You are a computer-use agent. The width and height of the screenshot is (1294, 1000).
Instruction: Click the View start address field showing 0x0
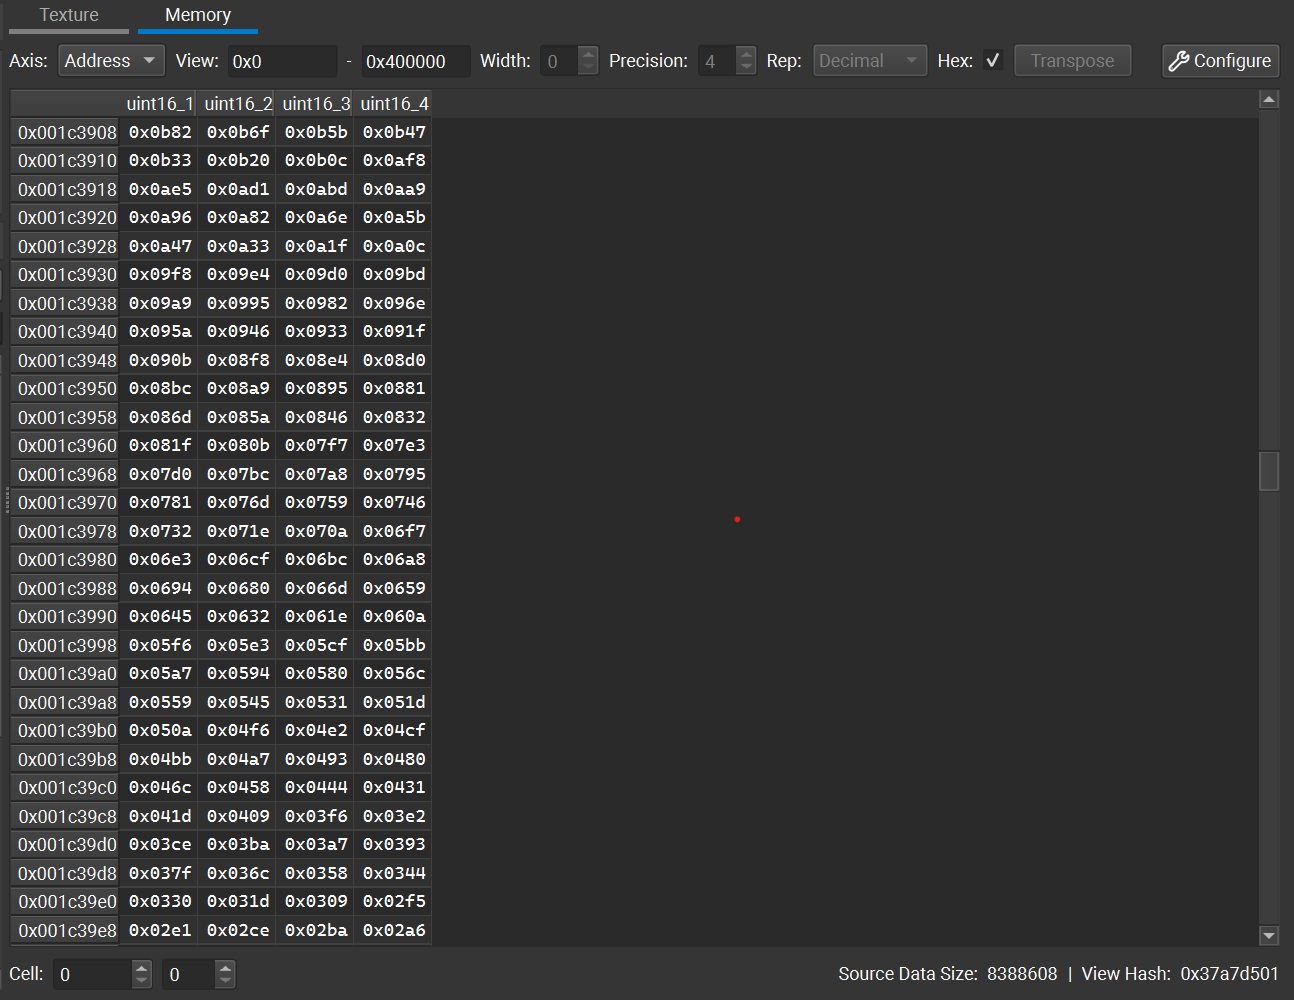click(x=283, y=60)
